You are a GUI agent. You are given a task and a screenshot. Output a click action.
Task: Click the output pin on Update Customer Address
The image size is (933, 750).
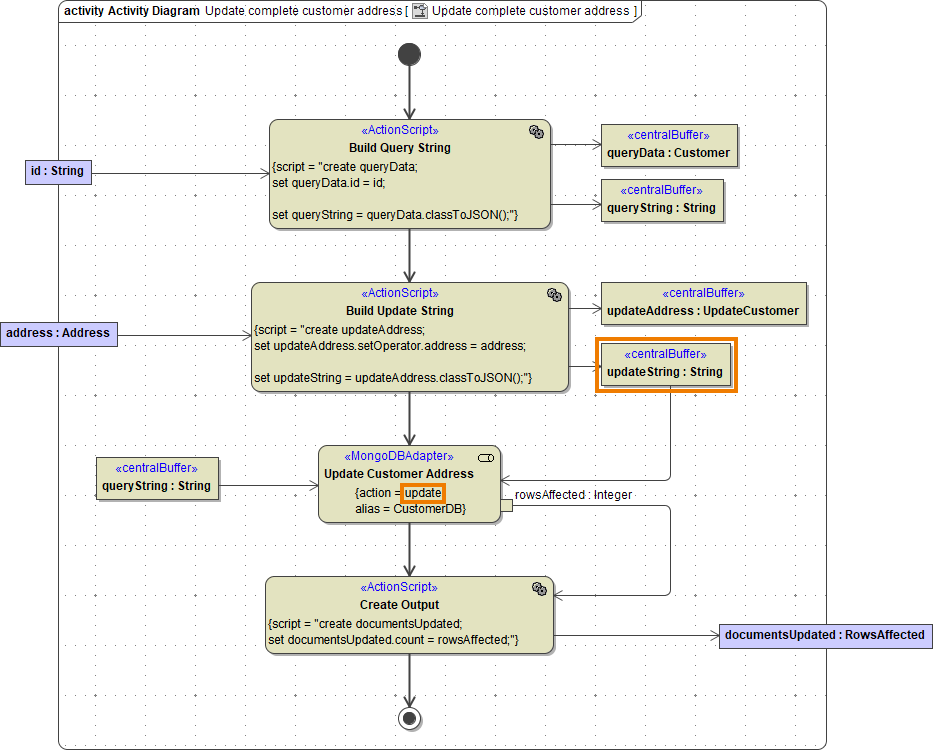point(508,505)
